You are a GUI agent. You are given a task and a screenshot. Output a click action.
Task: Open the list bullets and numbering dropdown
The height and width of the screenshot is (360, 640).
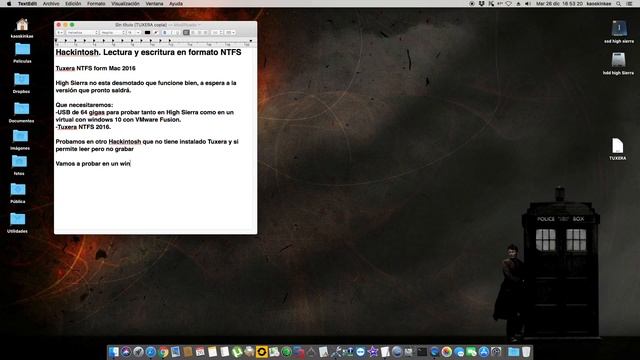click(x=230, y=33)
